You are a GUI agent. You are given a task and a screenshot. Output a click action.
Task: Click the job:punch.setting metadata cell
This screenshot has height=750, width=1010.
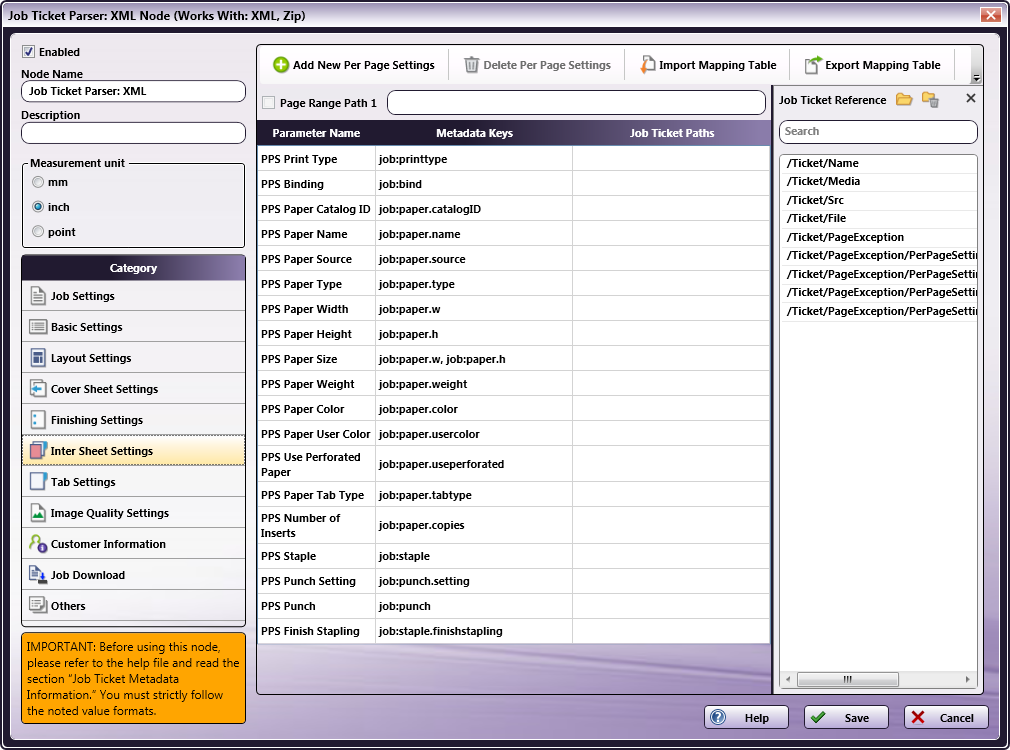(x=474, y=581)
